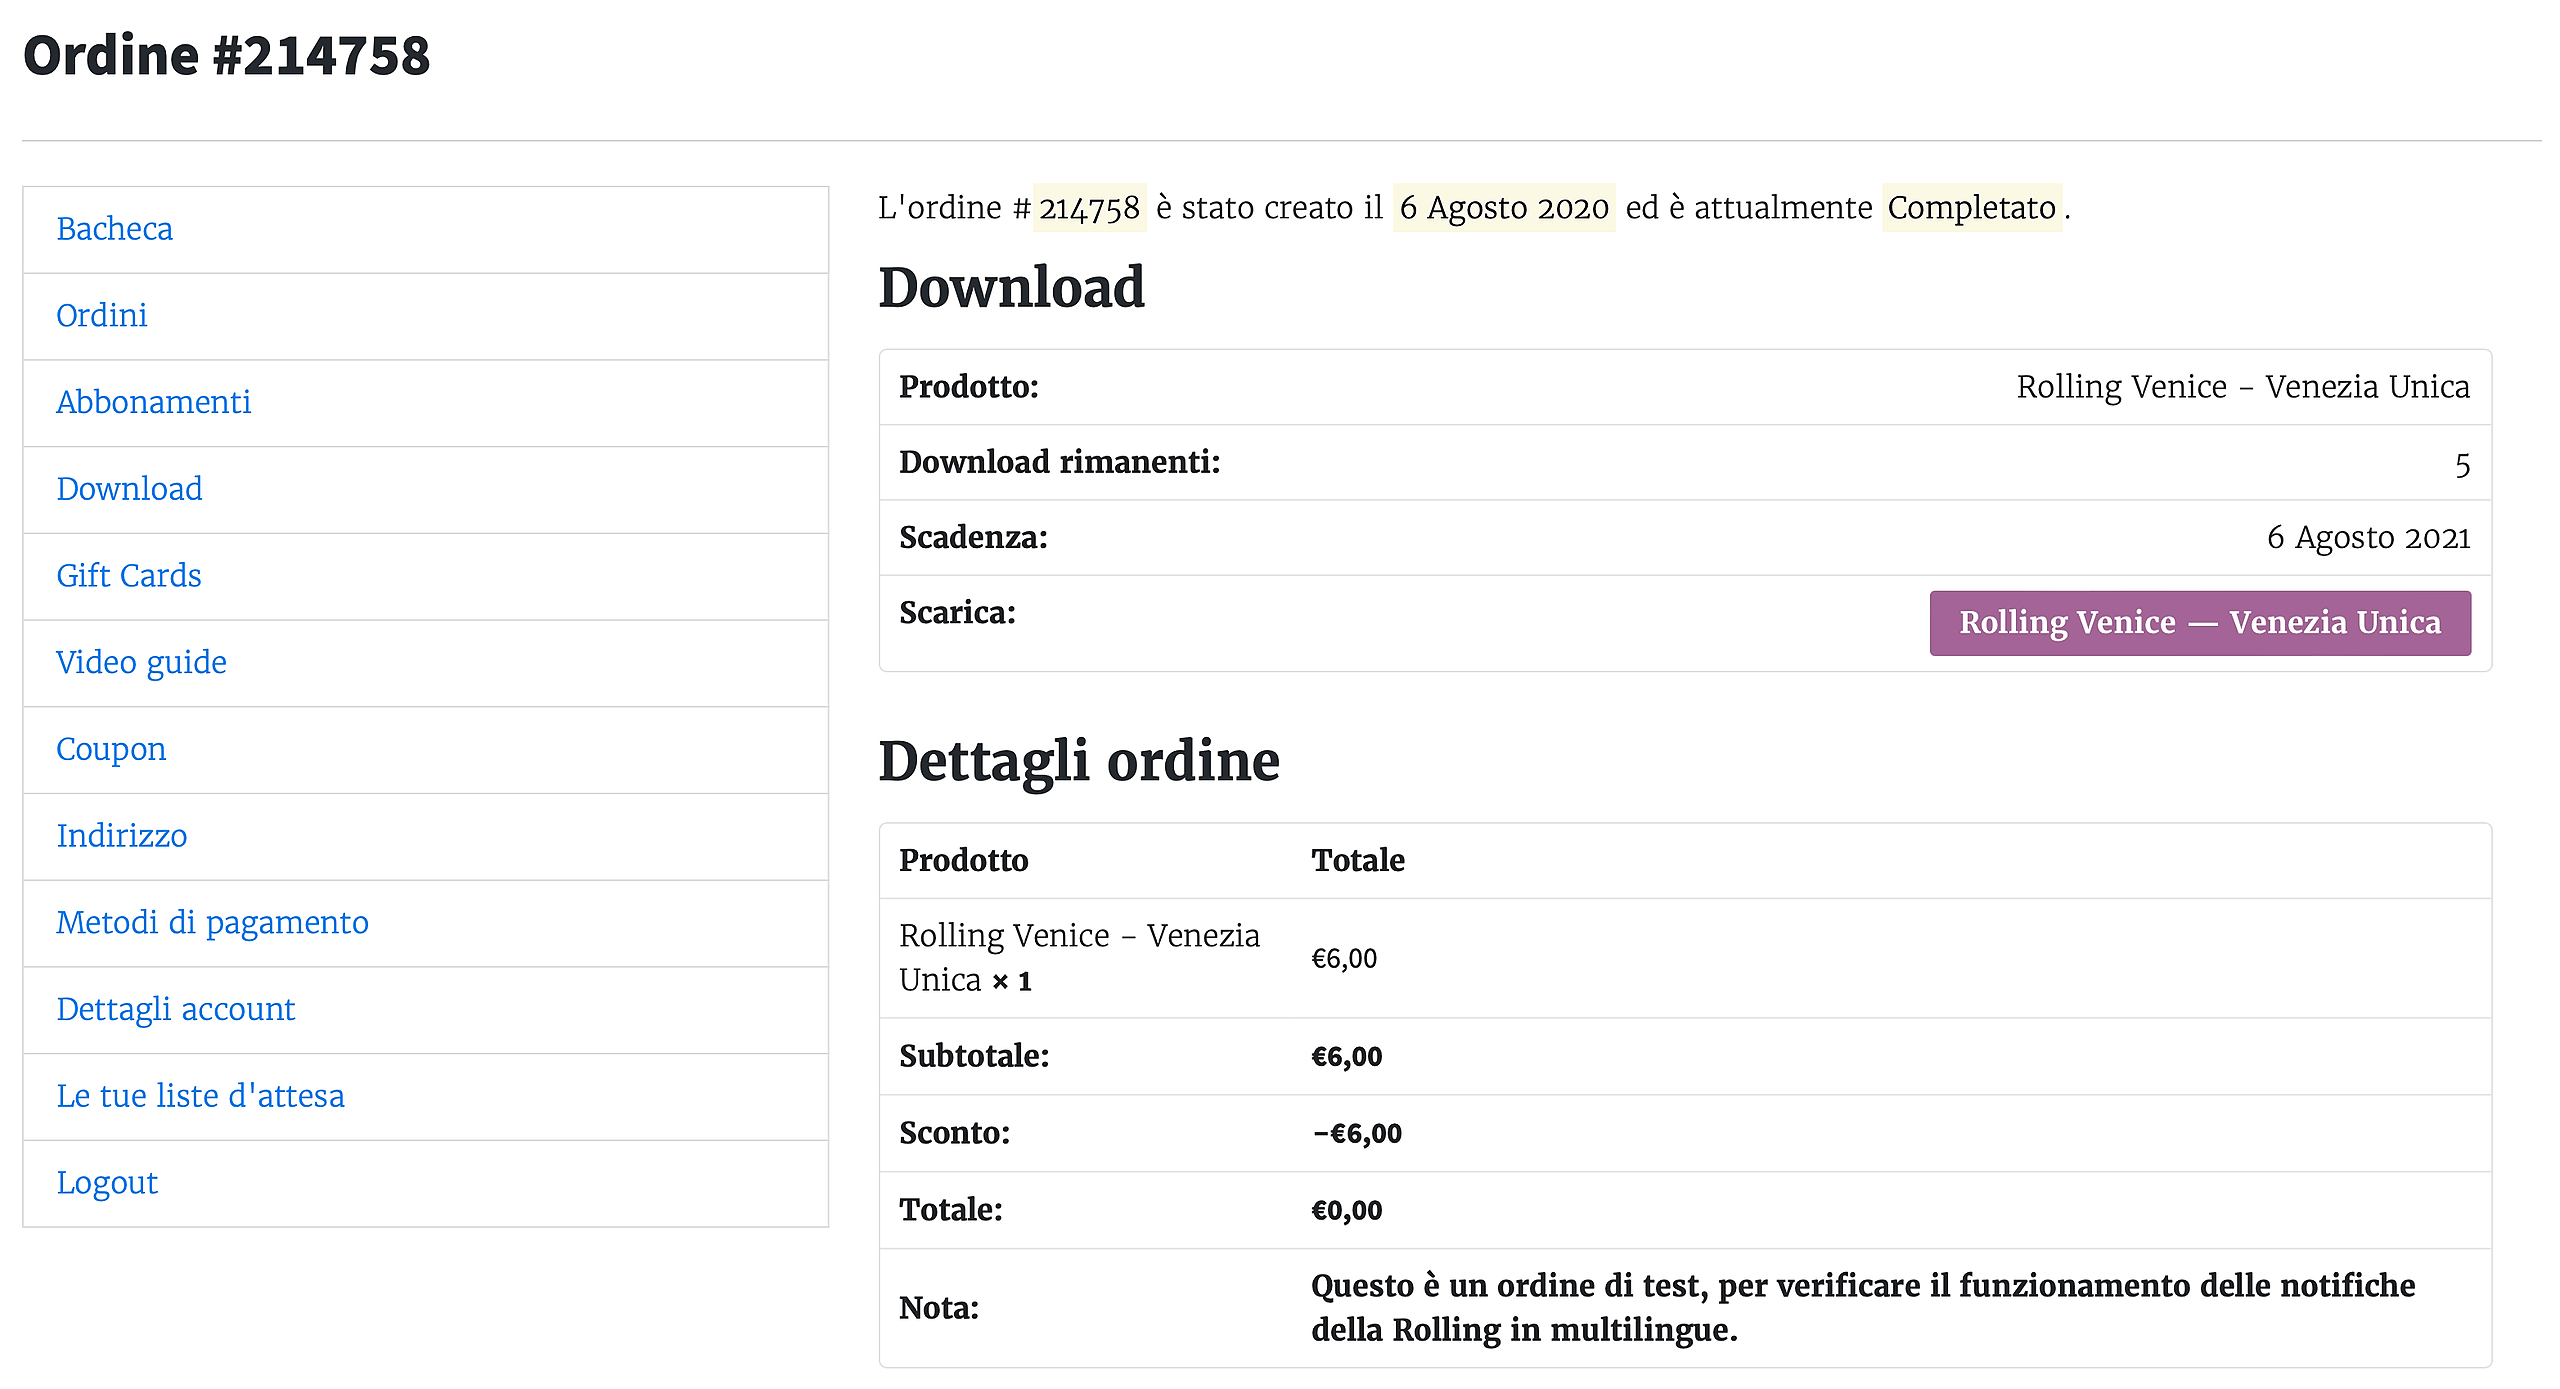Click Totale column header

pos(1358,861)
